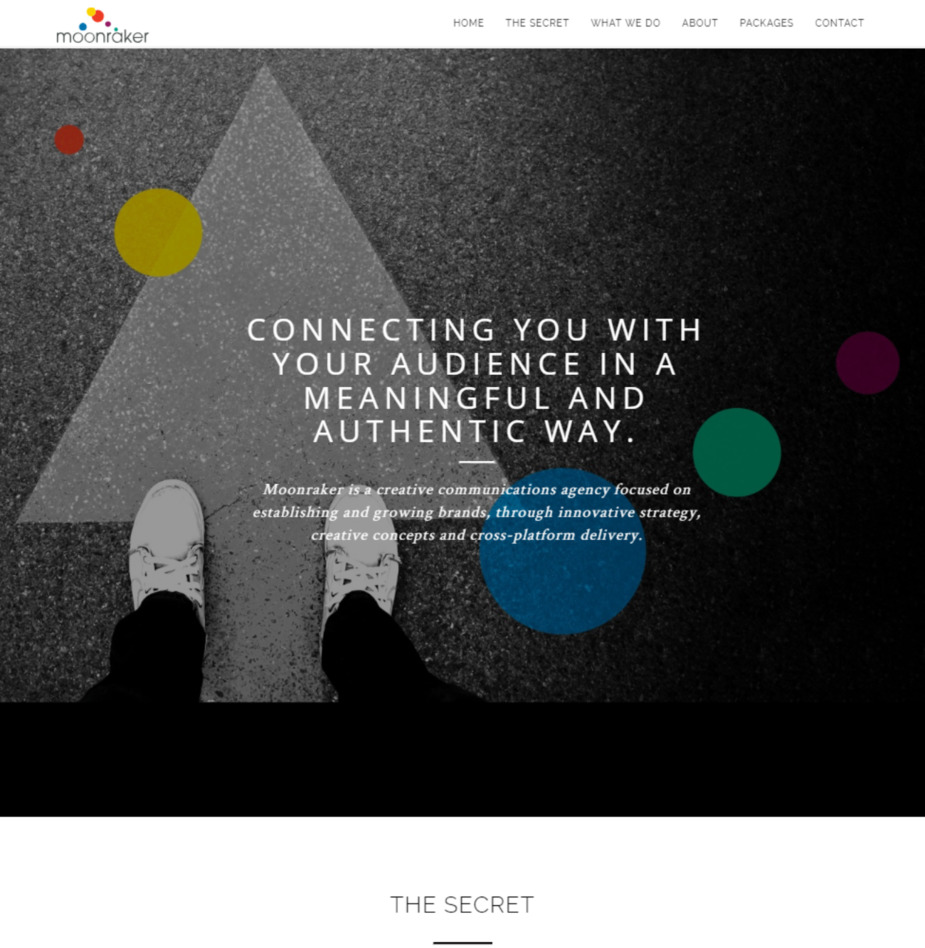Click the large blue circle
Screen dimensions: 925x948
point(562,551)
